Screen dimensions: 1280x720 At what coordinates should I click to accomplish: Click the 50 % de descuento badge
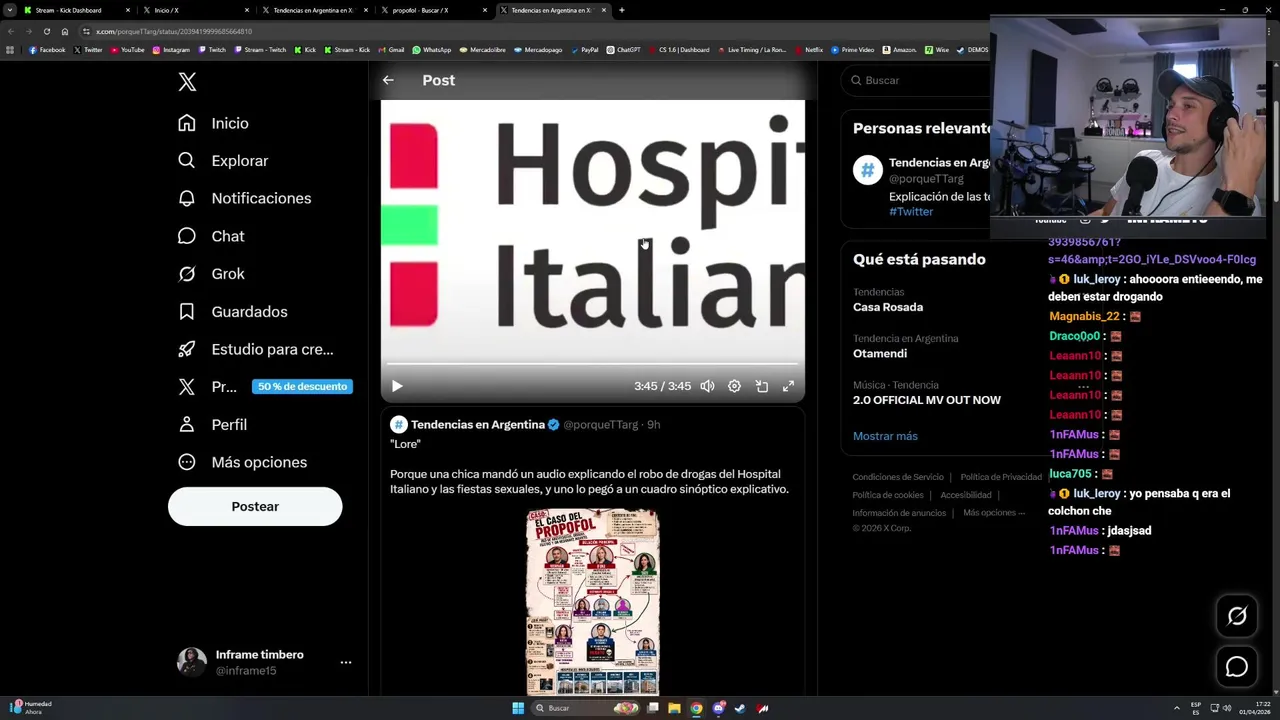click(302, 387)
